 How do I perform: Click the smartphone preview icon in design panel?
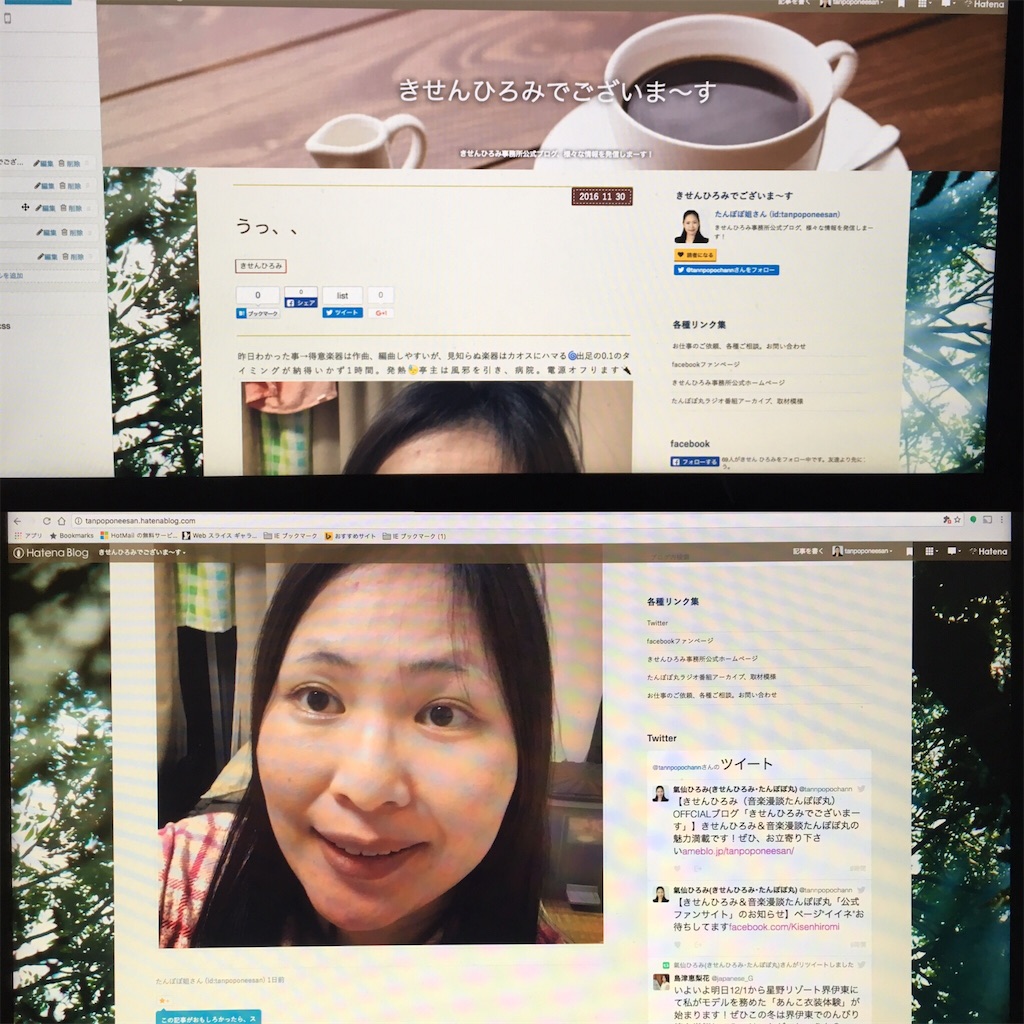tap(8, 19)
